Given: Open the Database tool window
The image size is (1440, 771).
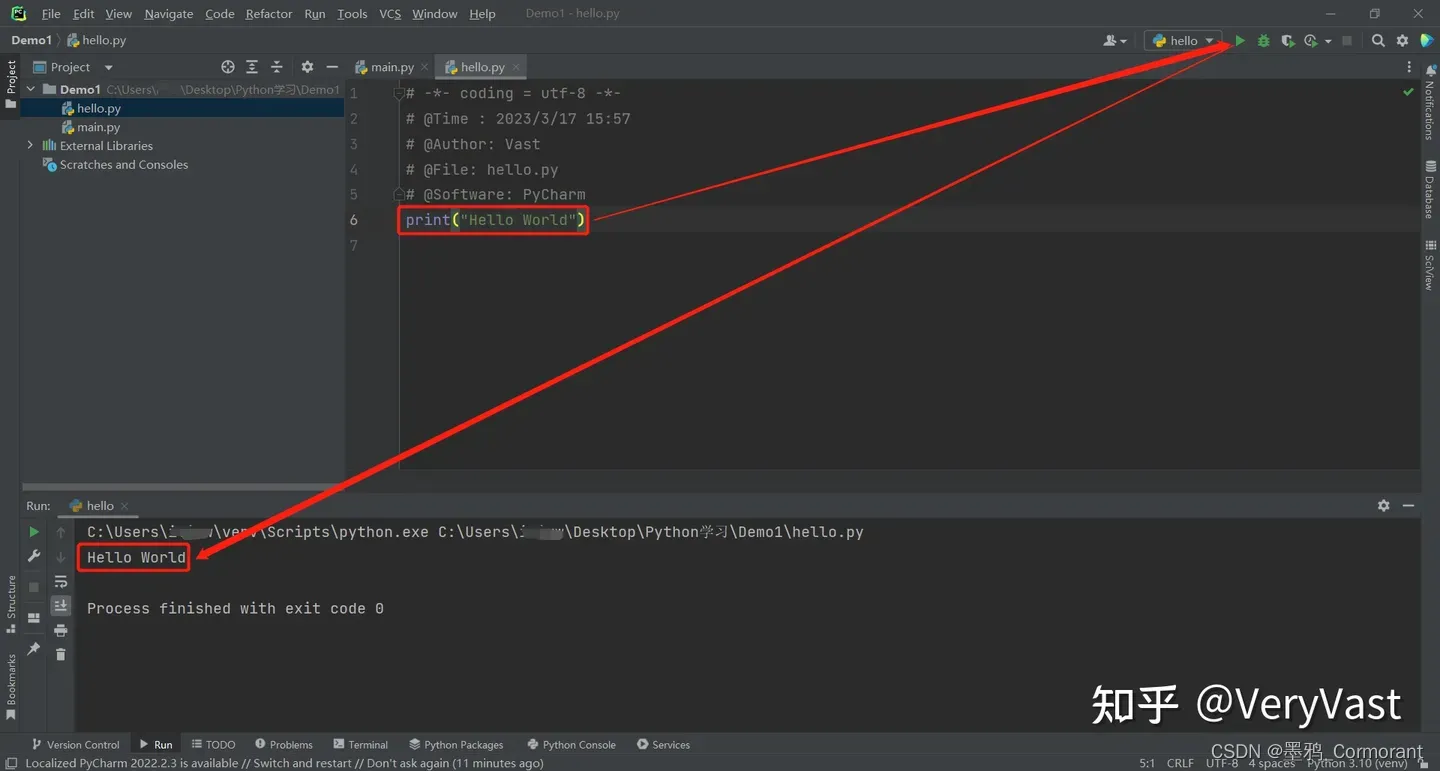Looking at the screenshot, I should [1430, 189].
